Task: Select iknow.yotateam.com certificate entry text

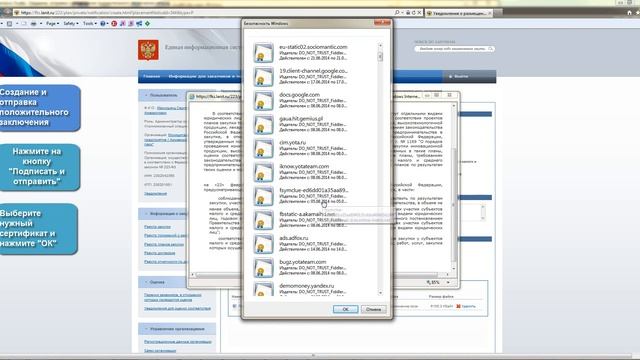Action: pyautogui.click(x=313, y=172)
